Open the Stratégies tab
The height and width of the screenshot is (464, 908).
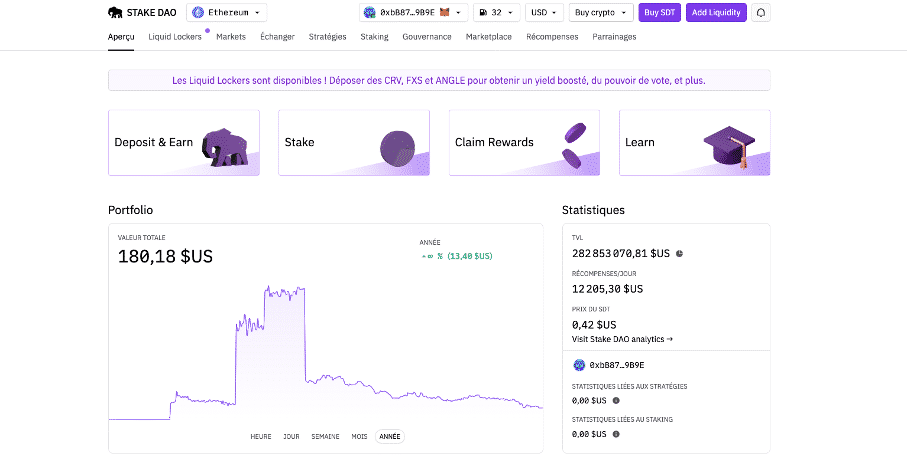click(327, 37)
